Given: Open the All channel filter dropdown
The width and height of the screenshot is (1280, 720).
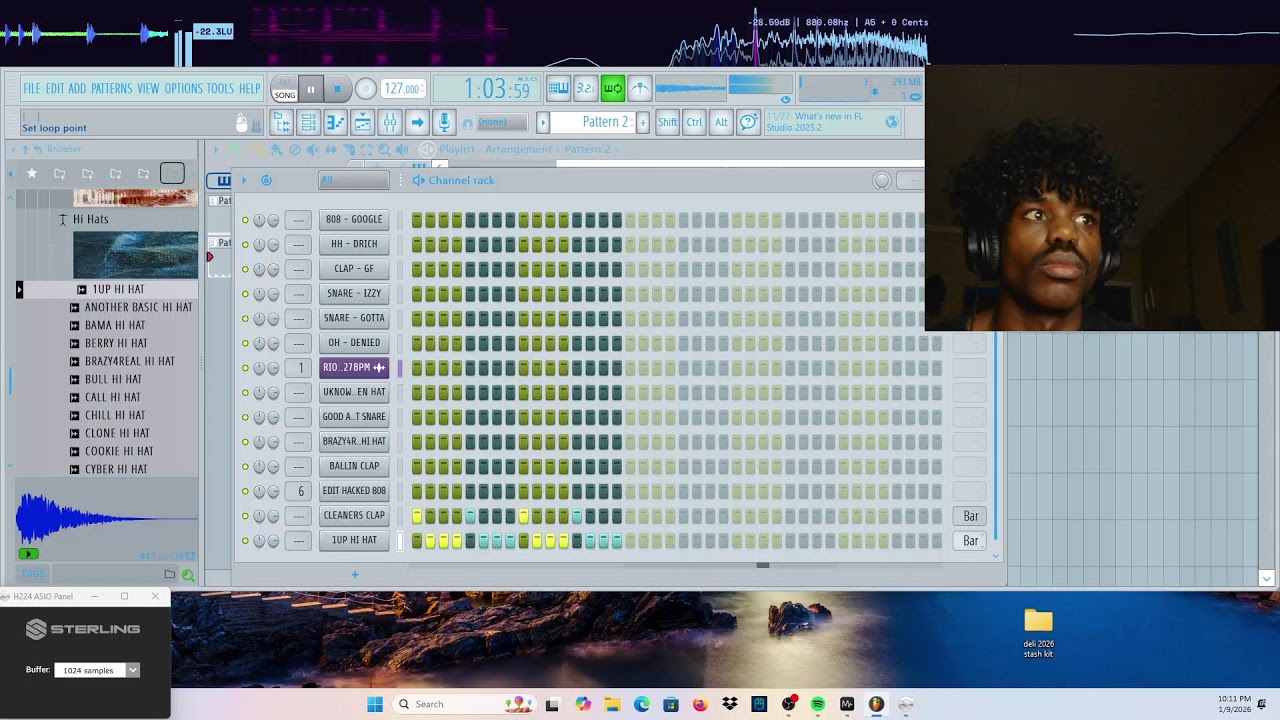Looking at the screenshot, I should click(x=353, y=180).
